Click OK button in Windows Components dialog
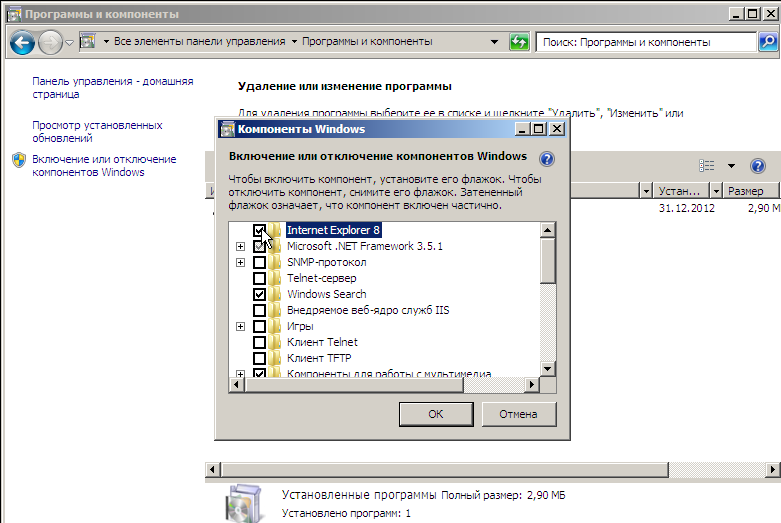Screen dimensions: 781x523 [x=436, y=414]
